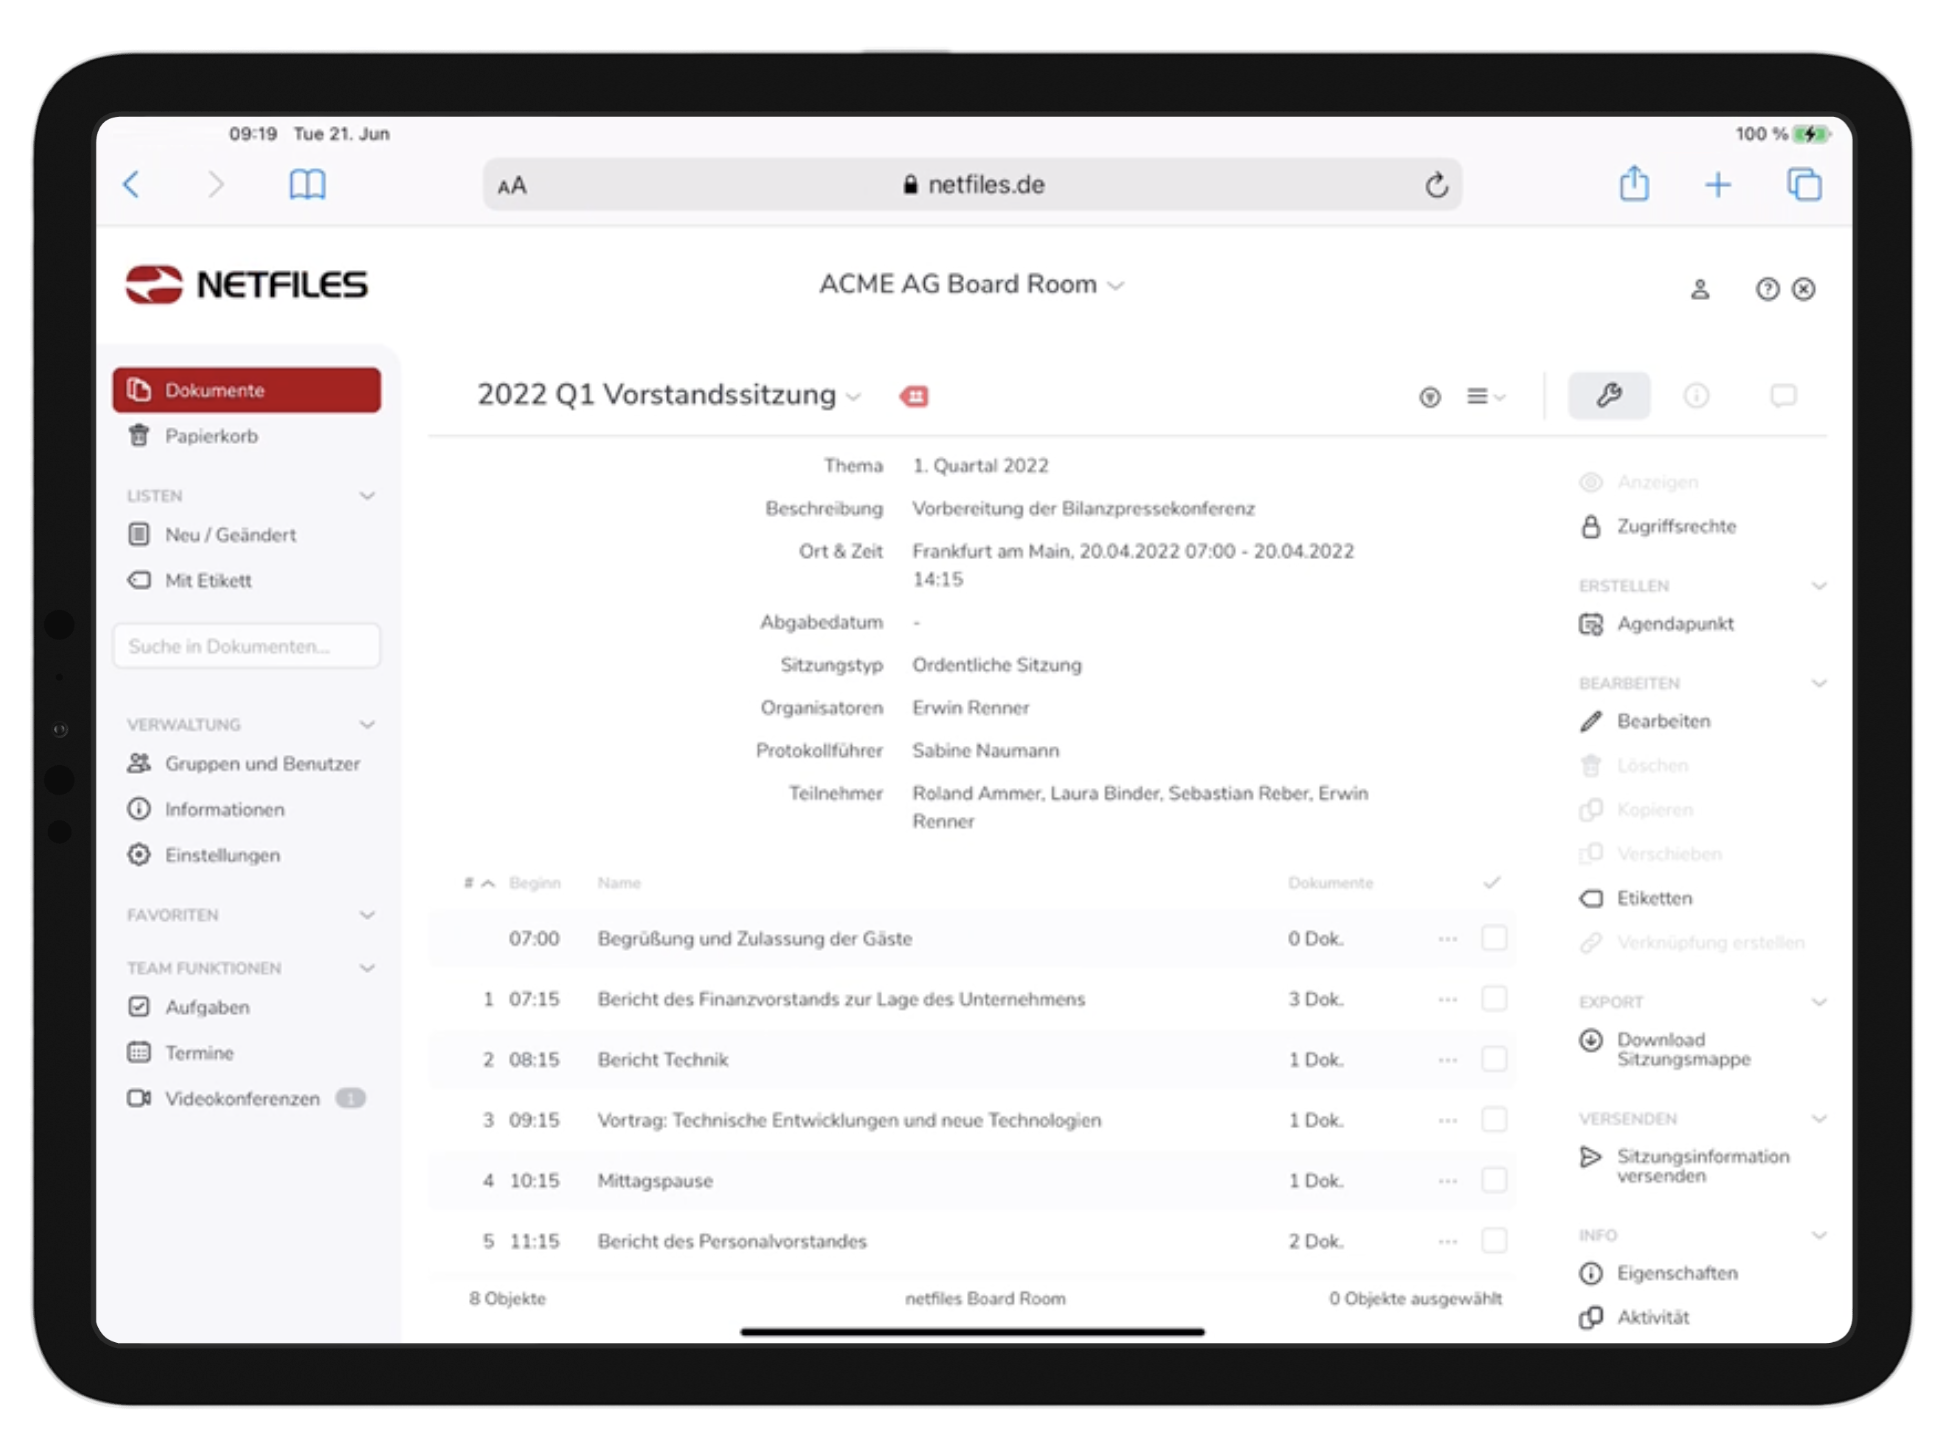Go to Gruppen und Benutzer
The image size is (1954, 1454).
pyautogui.click(x=262, y=764)
